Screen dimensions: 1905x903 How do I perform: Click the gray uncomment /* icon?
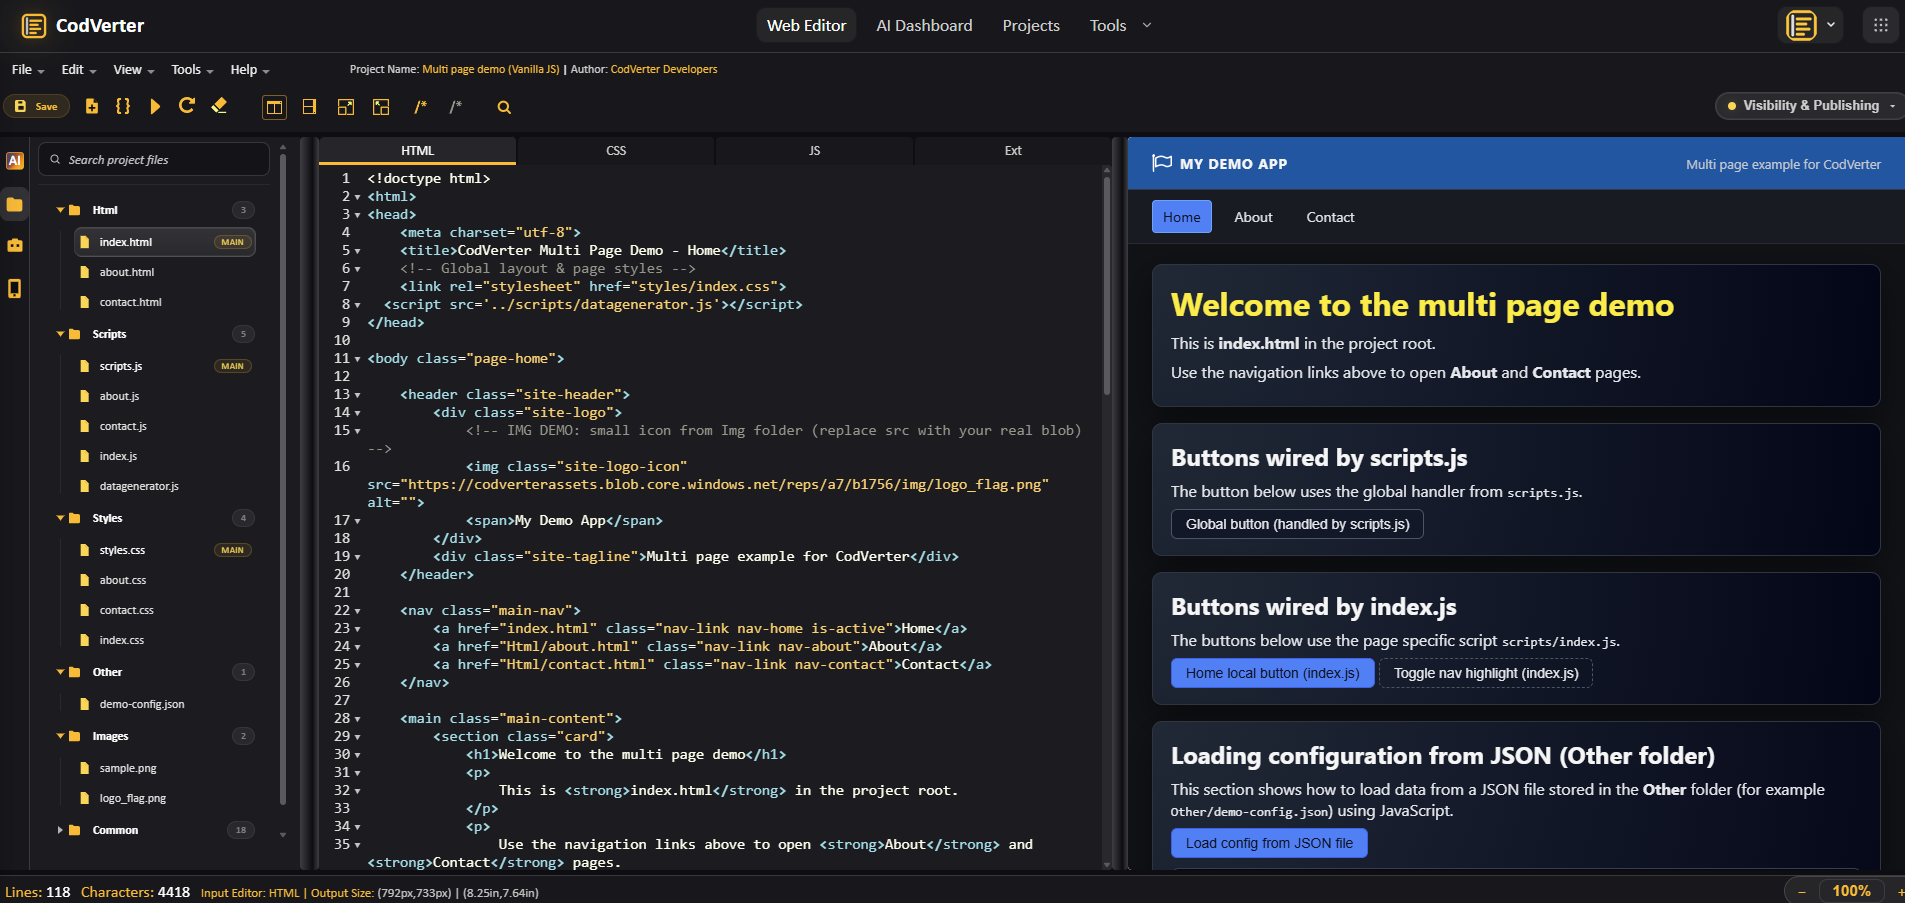(x=456, y=107)
